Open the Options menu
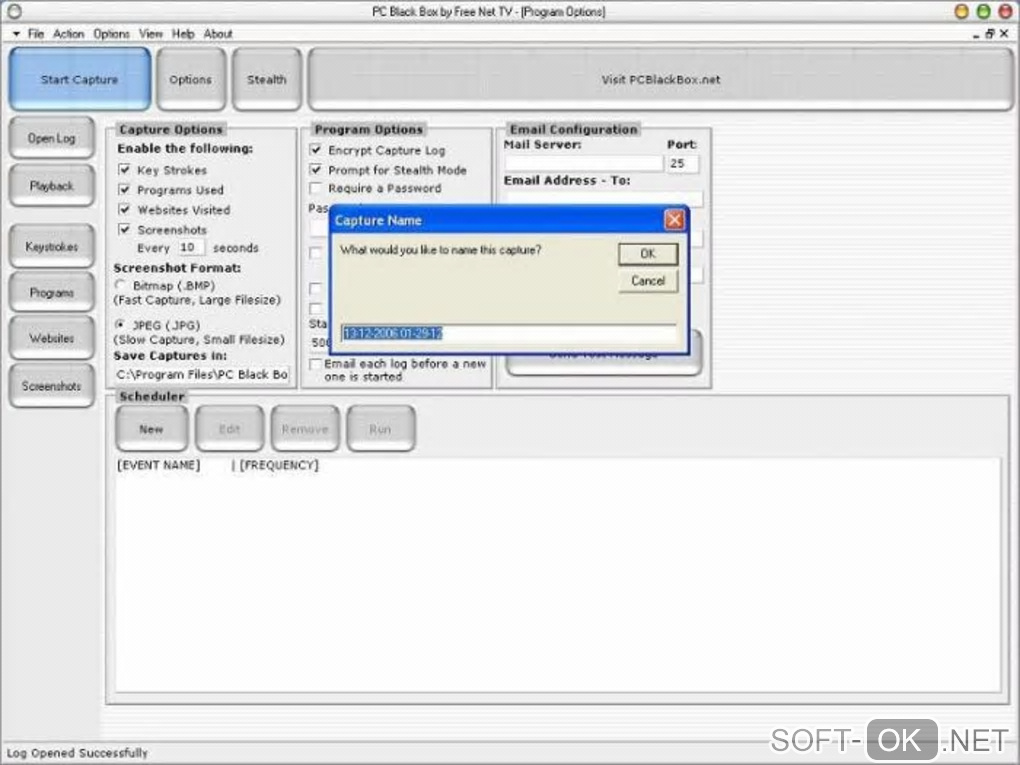 [x=111, y=34]
